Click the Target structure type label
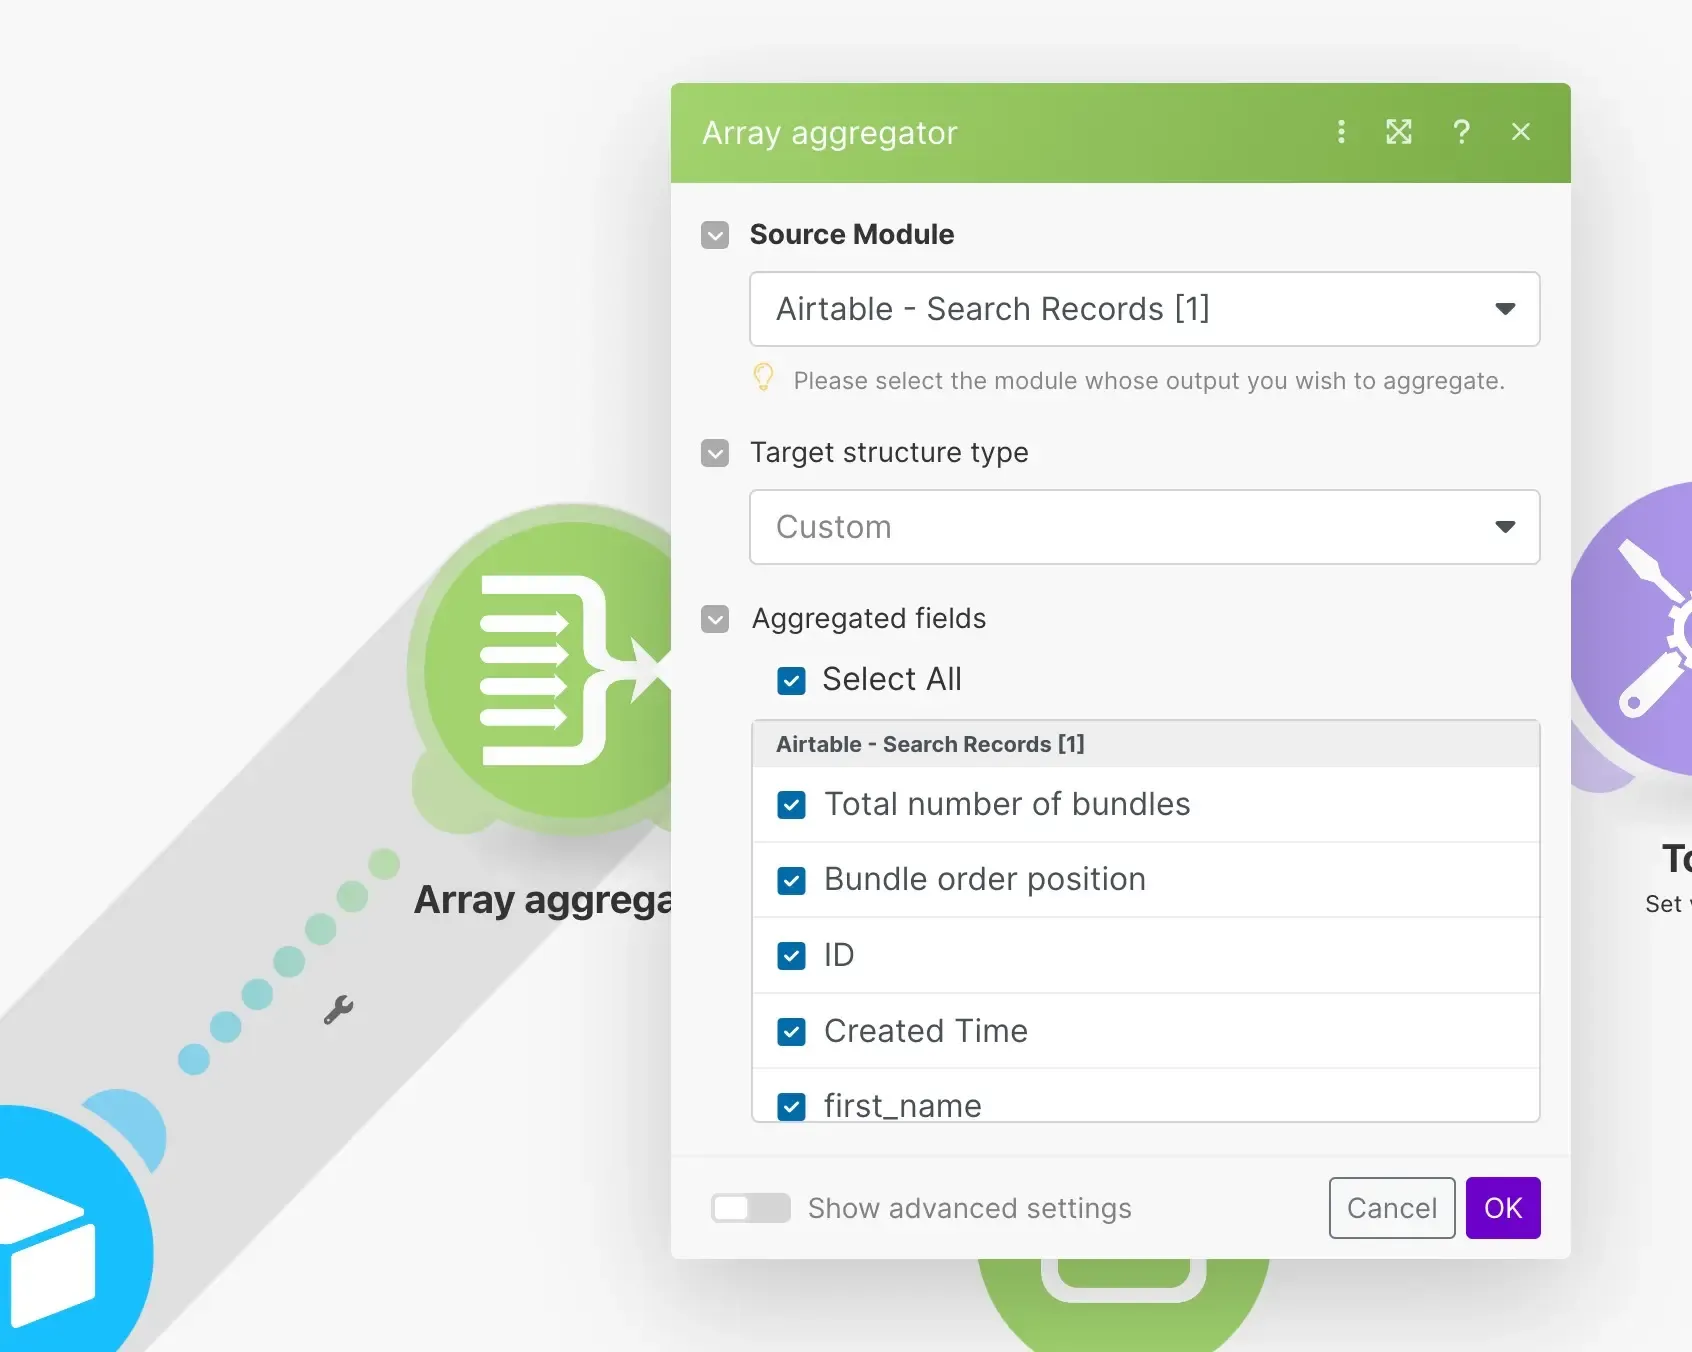The image size is (1692, 1352). [x=889, y=452]
